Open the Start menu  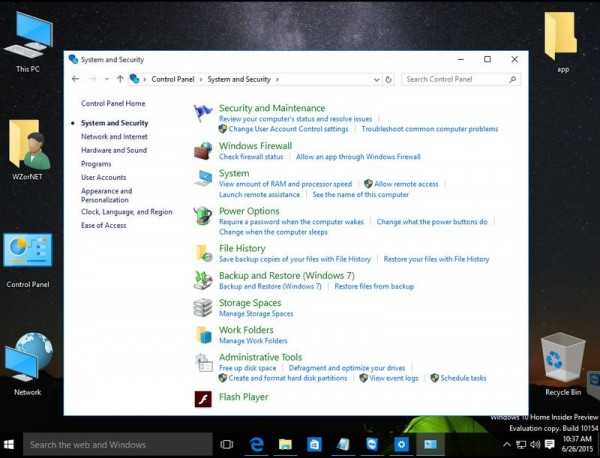click(x=9, y=445)
